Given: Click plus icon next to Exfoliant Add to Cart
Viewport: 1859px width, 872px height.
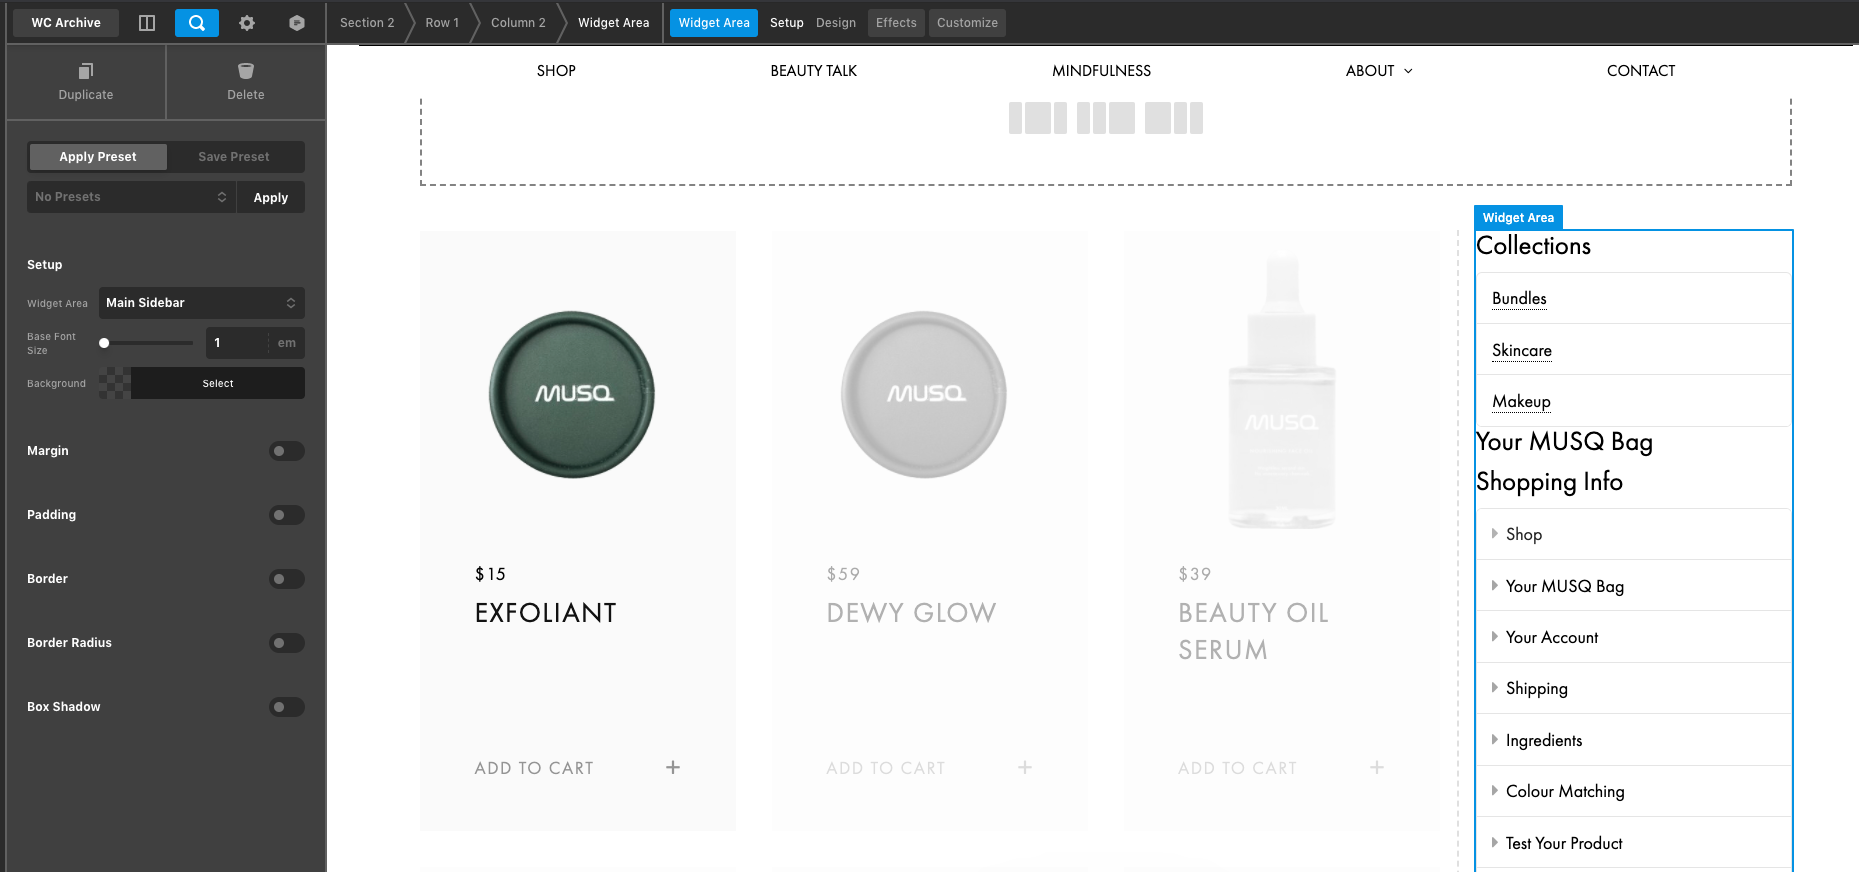Looking at the screenshot, I should 673,767.
